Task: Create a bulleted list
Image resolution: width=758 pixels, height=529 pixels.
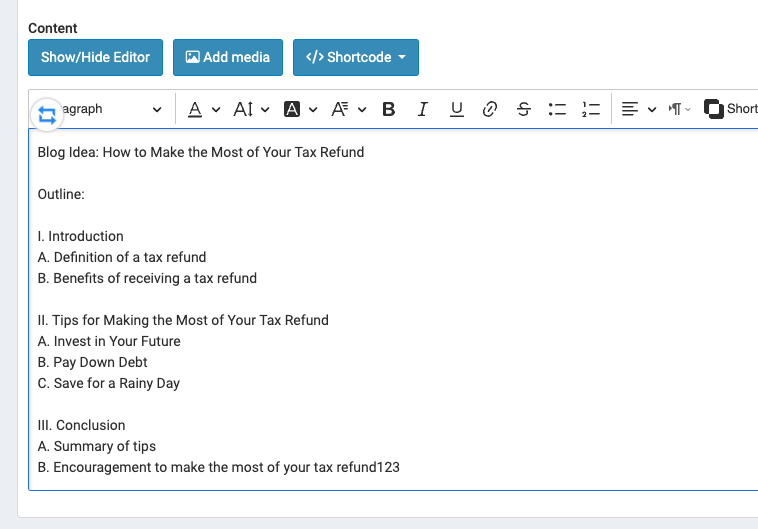Action: tap(557, 109)
